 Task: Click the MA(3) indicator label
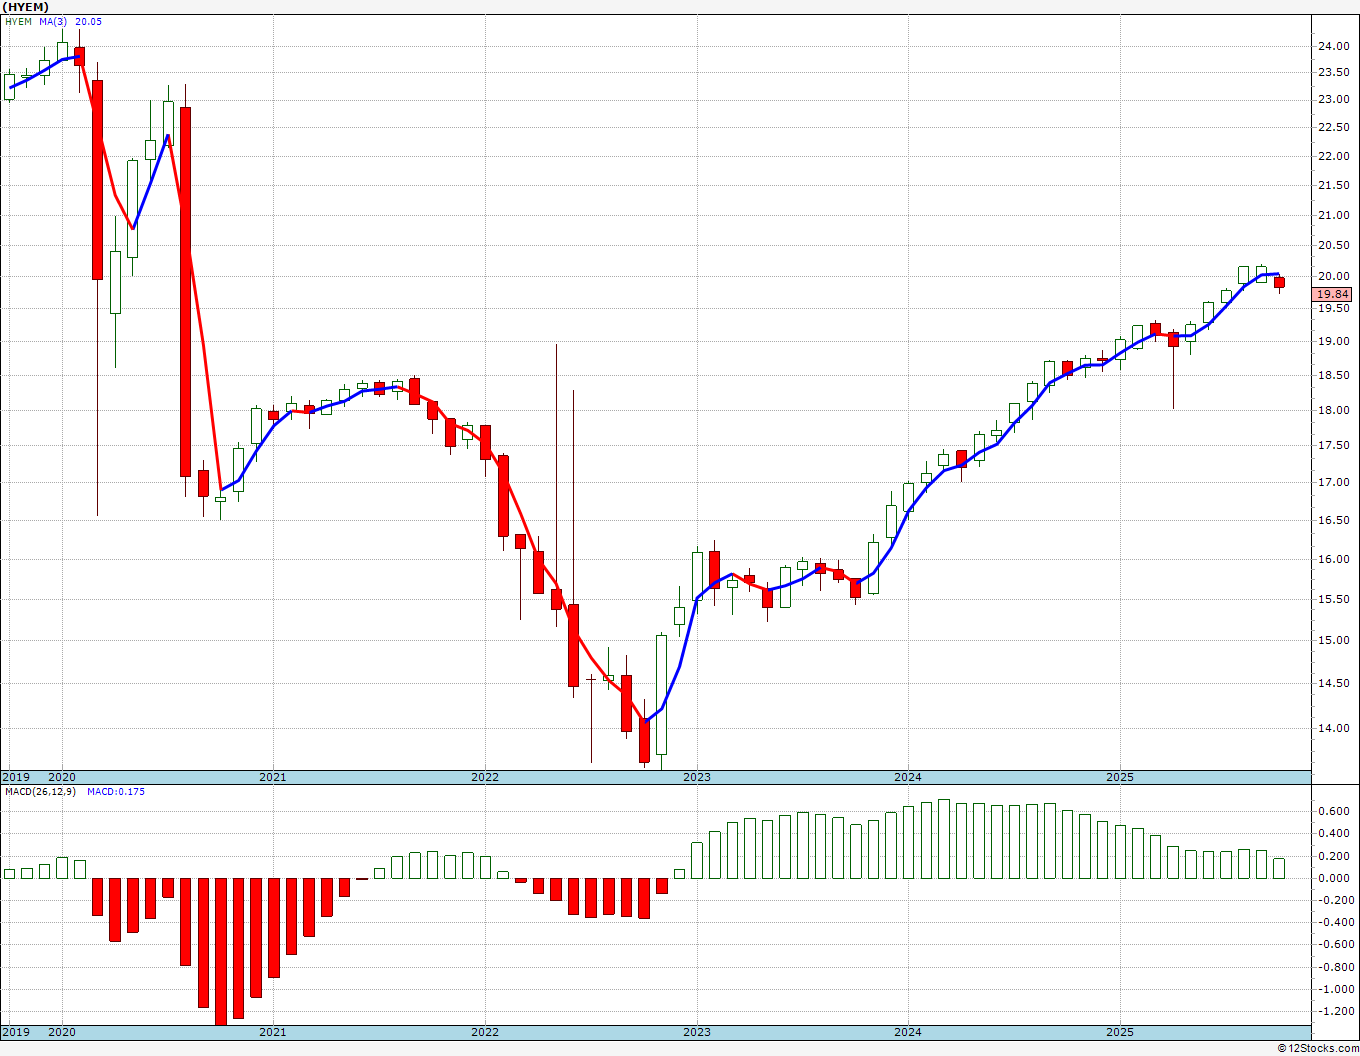click(x=54, y=22)
